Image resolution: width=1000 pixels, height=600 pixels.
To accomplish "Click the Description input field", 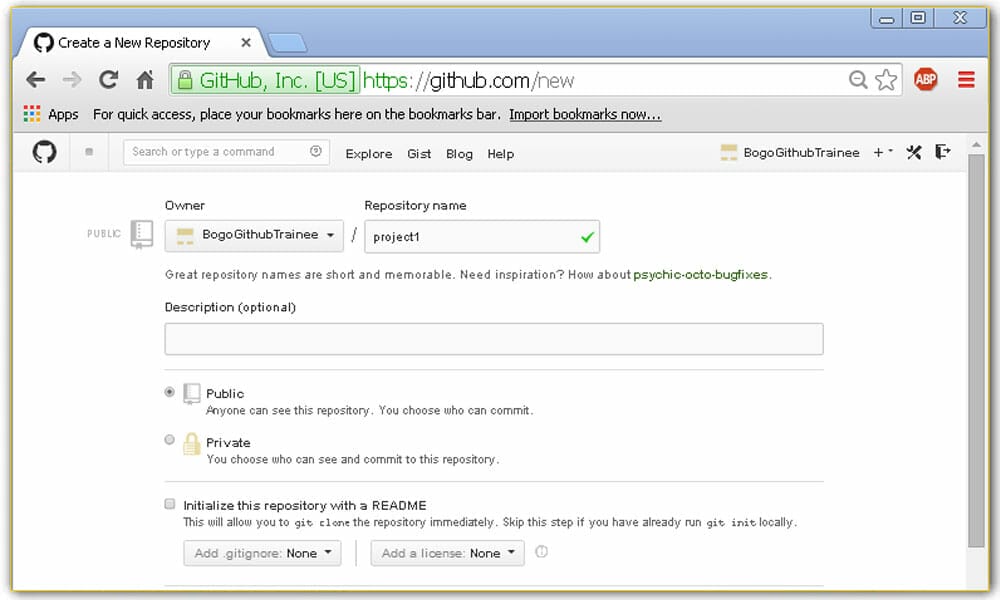I will click(x=494, y=338).
